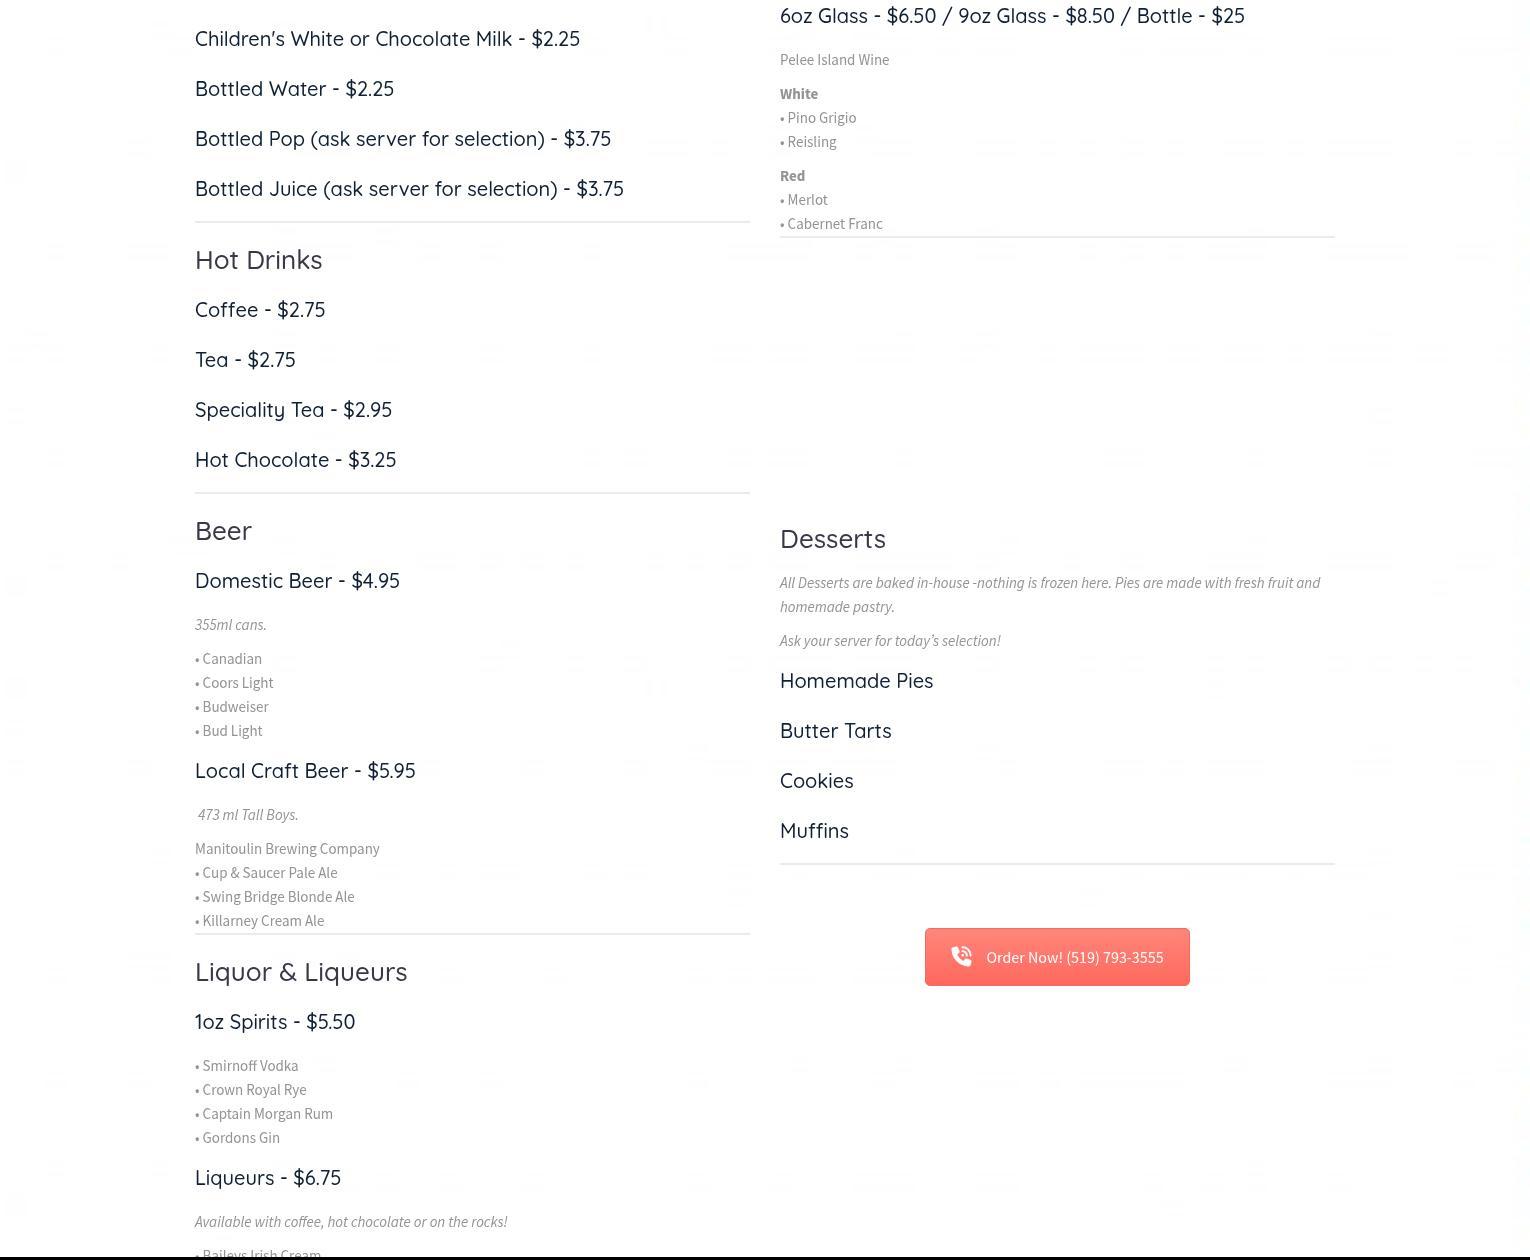1530x1260 pixels.
Task: Click the phone icon in order button
Action: point(961,957)
